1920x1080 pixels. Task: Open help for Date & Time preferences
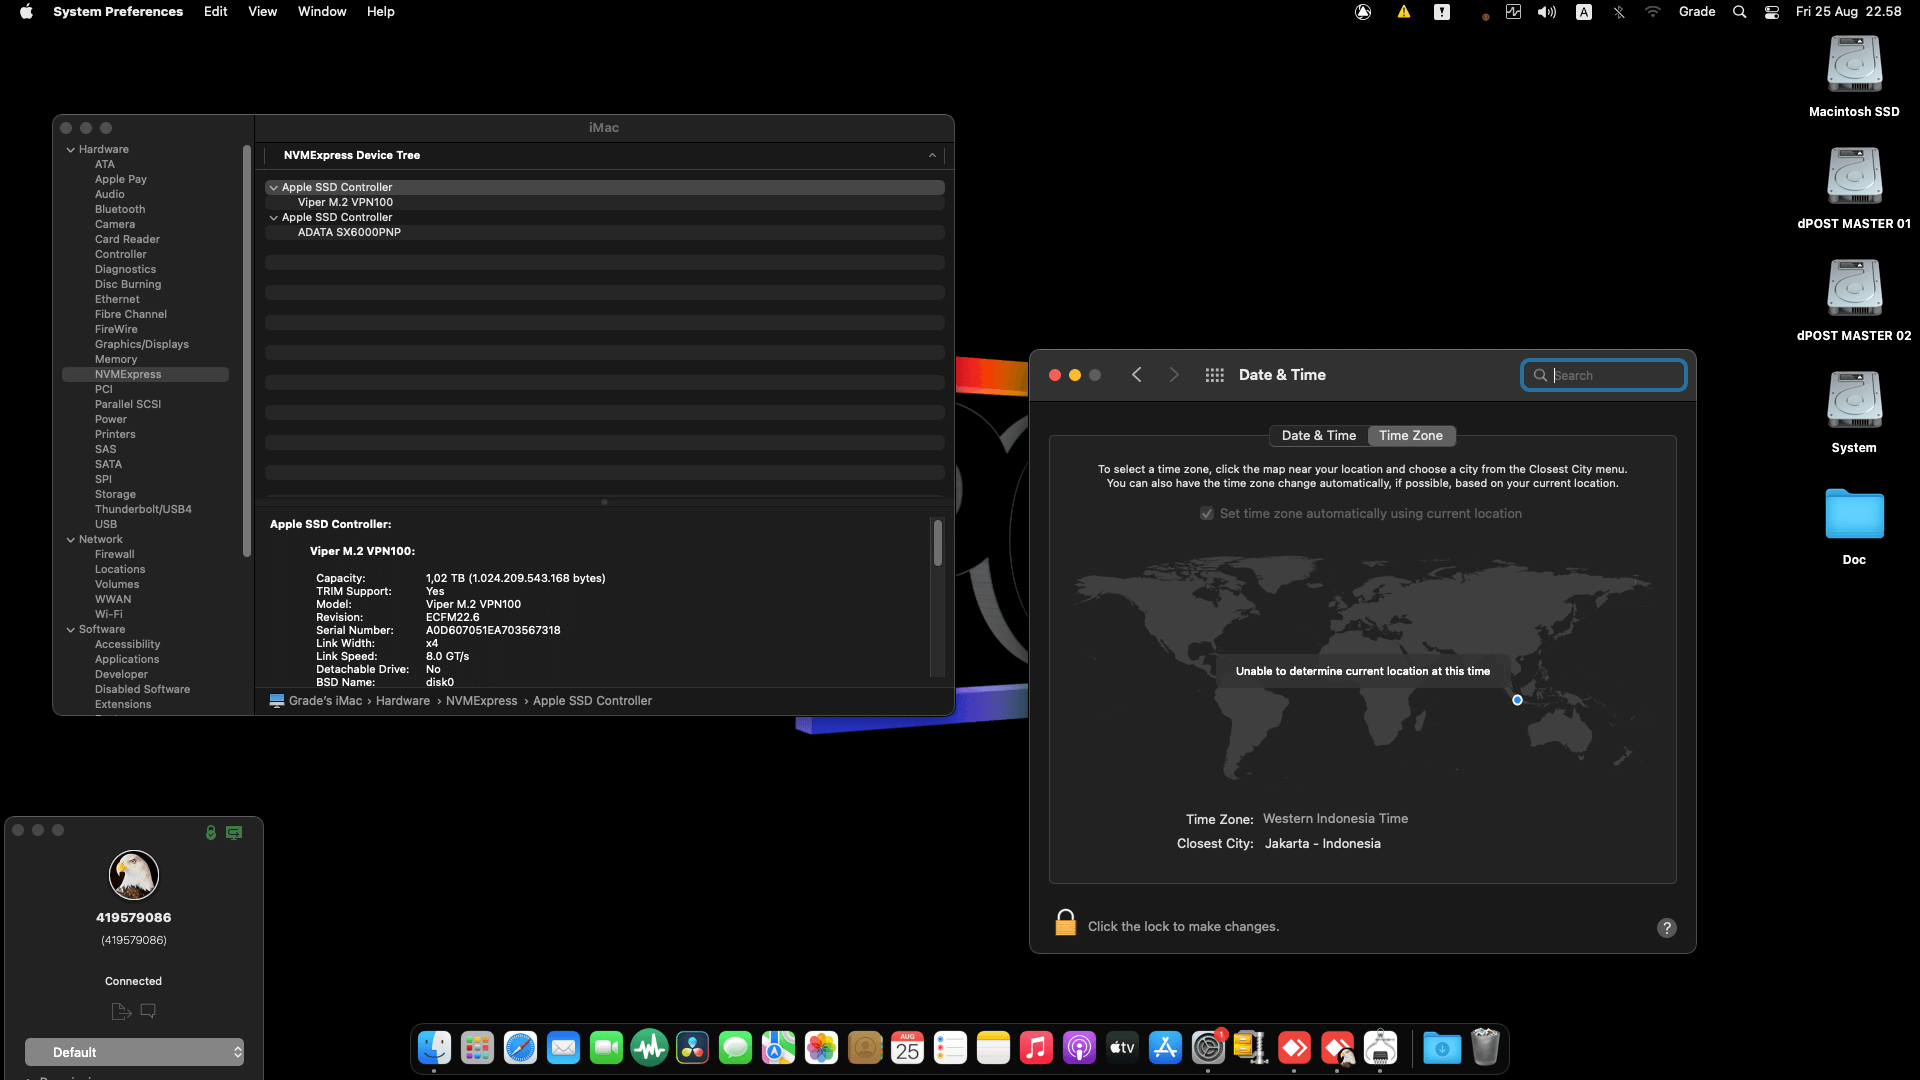pyautogui.click(x=1667, y=928)
